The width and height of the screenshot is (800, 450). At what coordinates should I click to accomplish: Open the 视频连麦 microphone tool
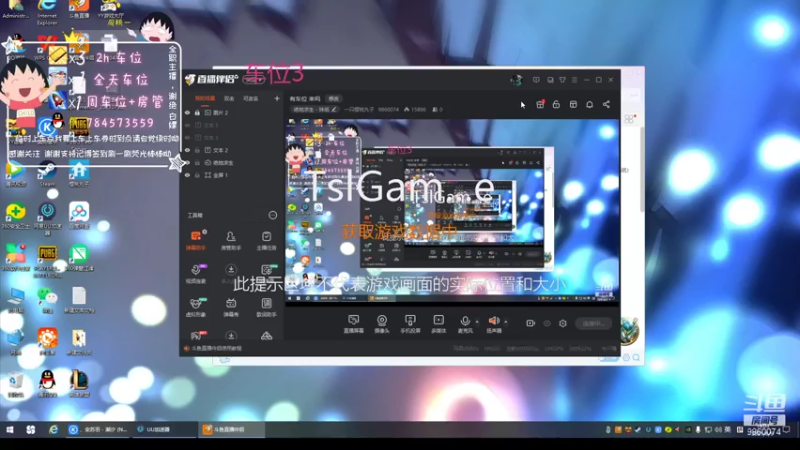(196, 273)
